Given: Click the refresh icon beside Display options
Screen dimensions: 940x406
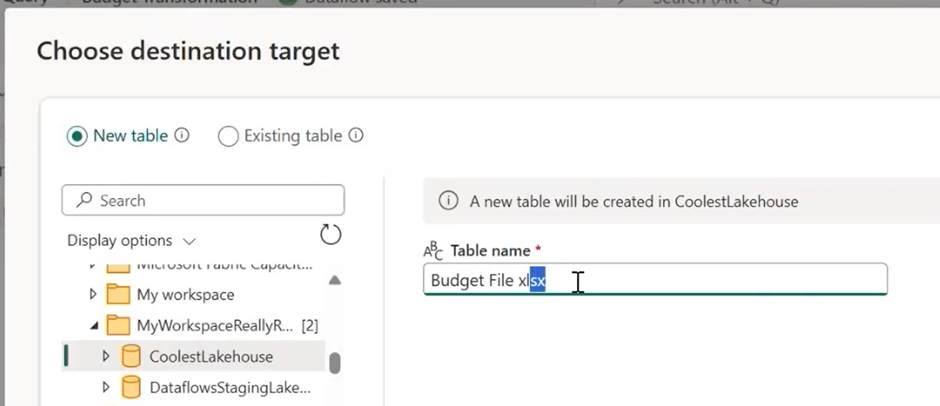Looking at the screenshot, I should pos(330,235).
